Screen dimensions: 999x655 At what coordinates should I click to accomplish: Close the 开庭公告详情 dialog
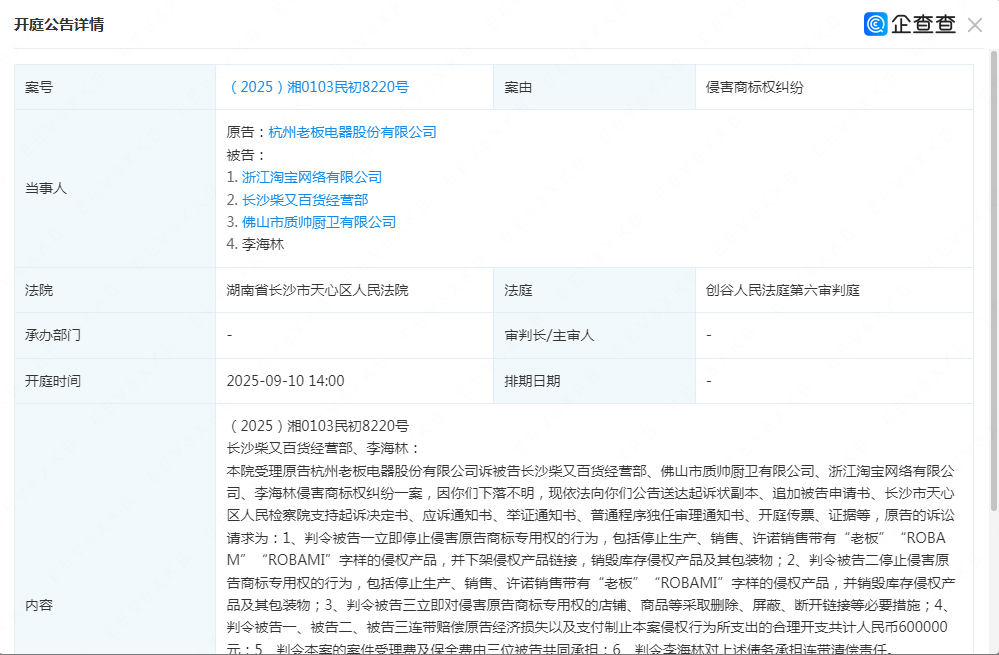tap(974, 25)
